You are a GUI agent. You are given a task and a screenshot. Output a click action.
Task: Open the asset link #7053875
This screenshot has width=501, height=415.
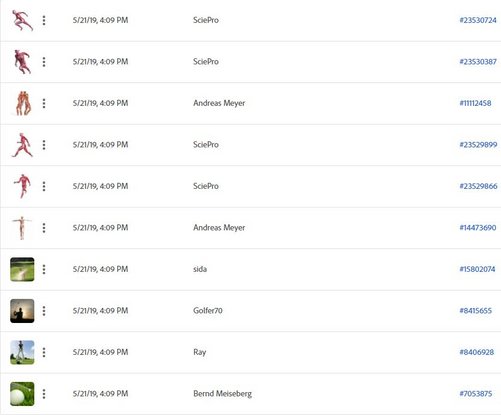476,394
